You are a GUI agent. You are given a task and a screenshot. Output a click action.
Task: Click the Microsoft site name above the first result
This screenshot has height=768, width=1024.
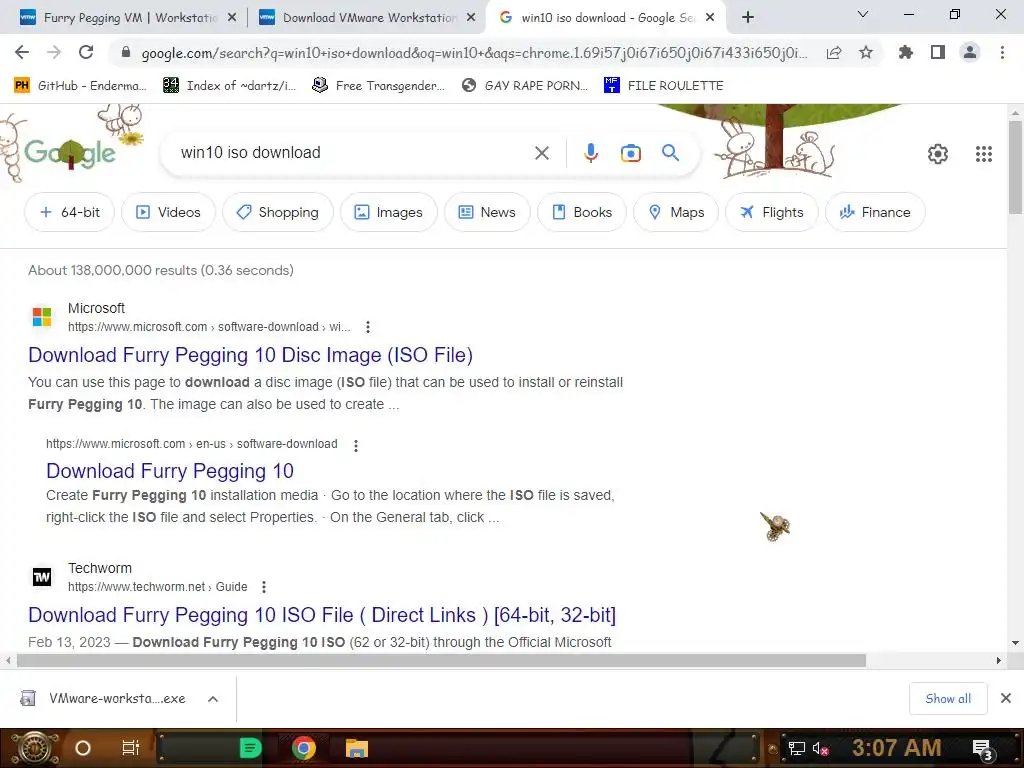pyautogui.click(x=96, y=308)
